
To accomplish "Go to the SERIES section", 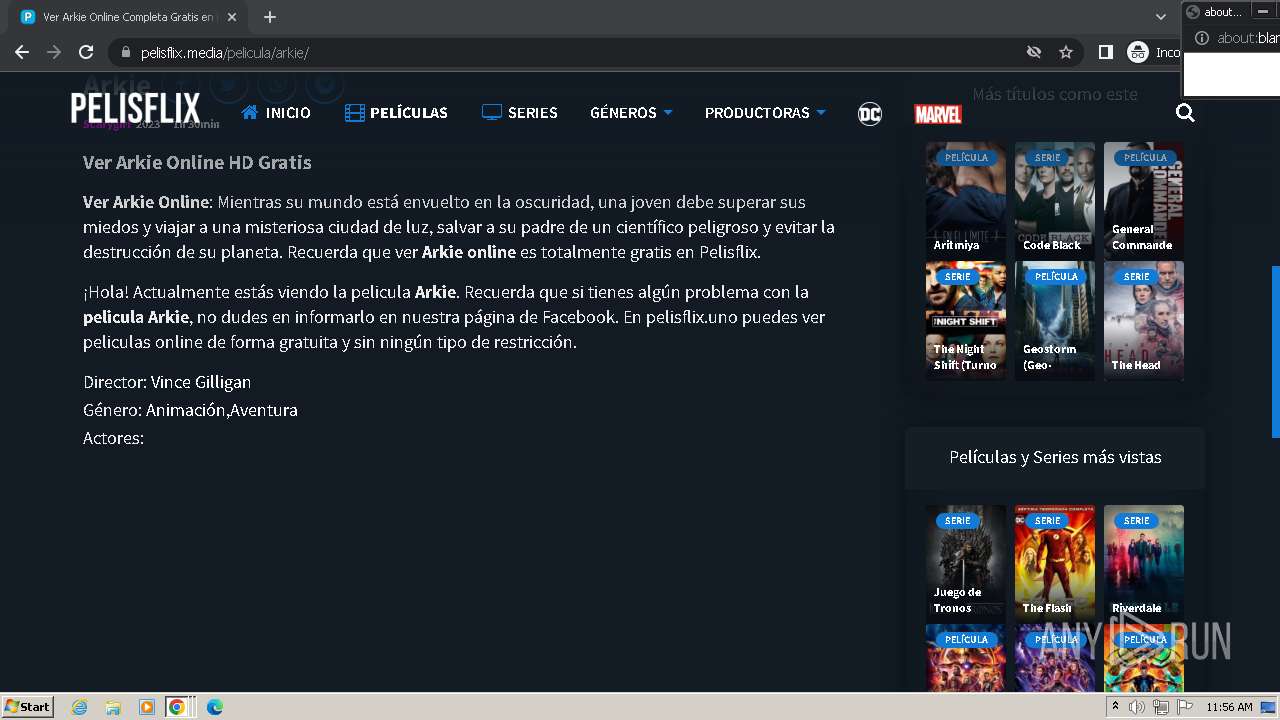I will pos(520,113).
